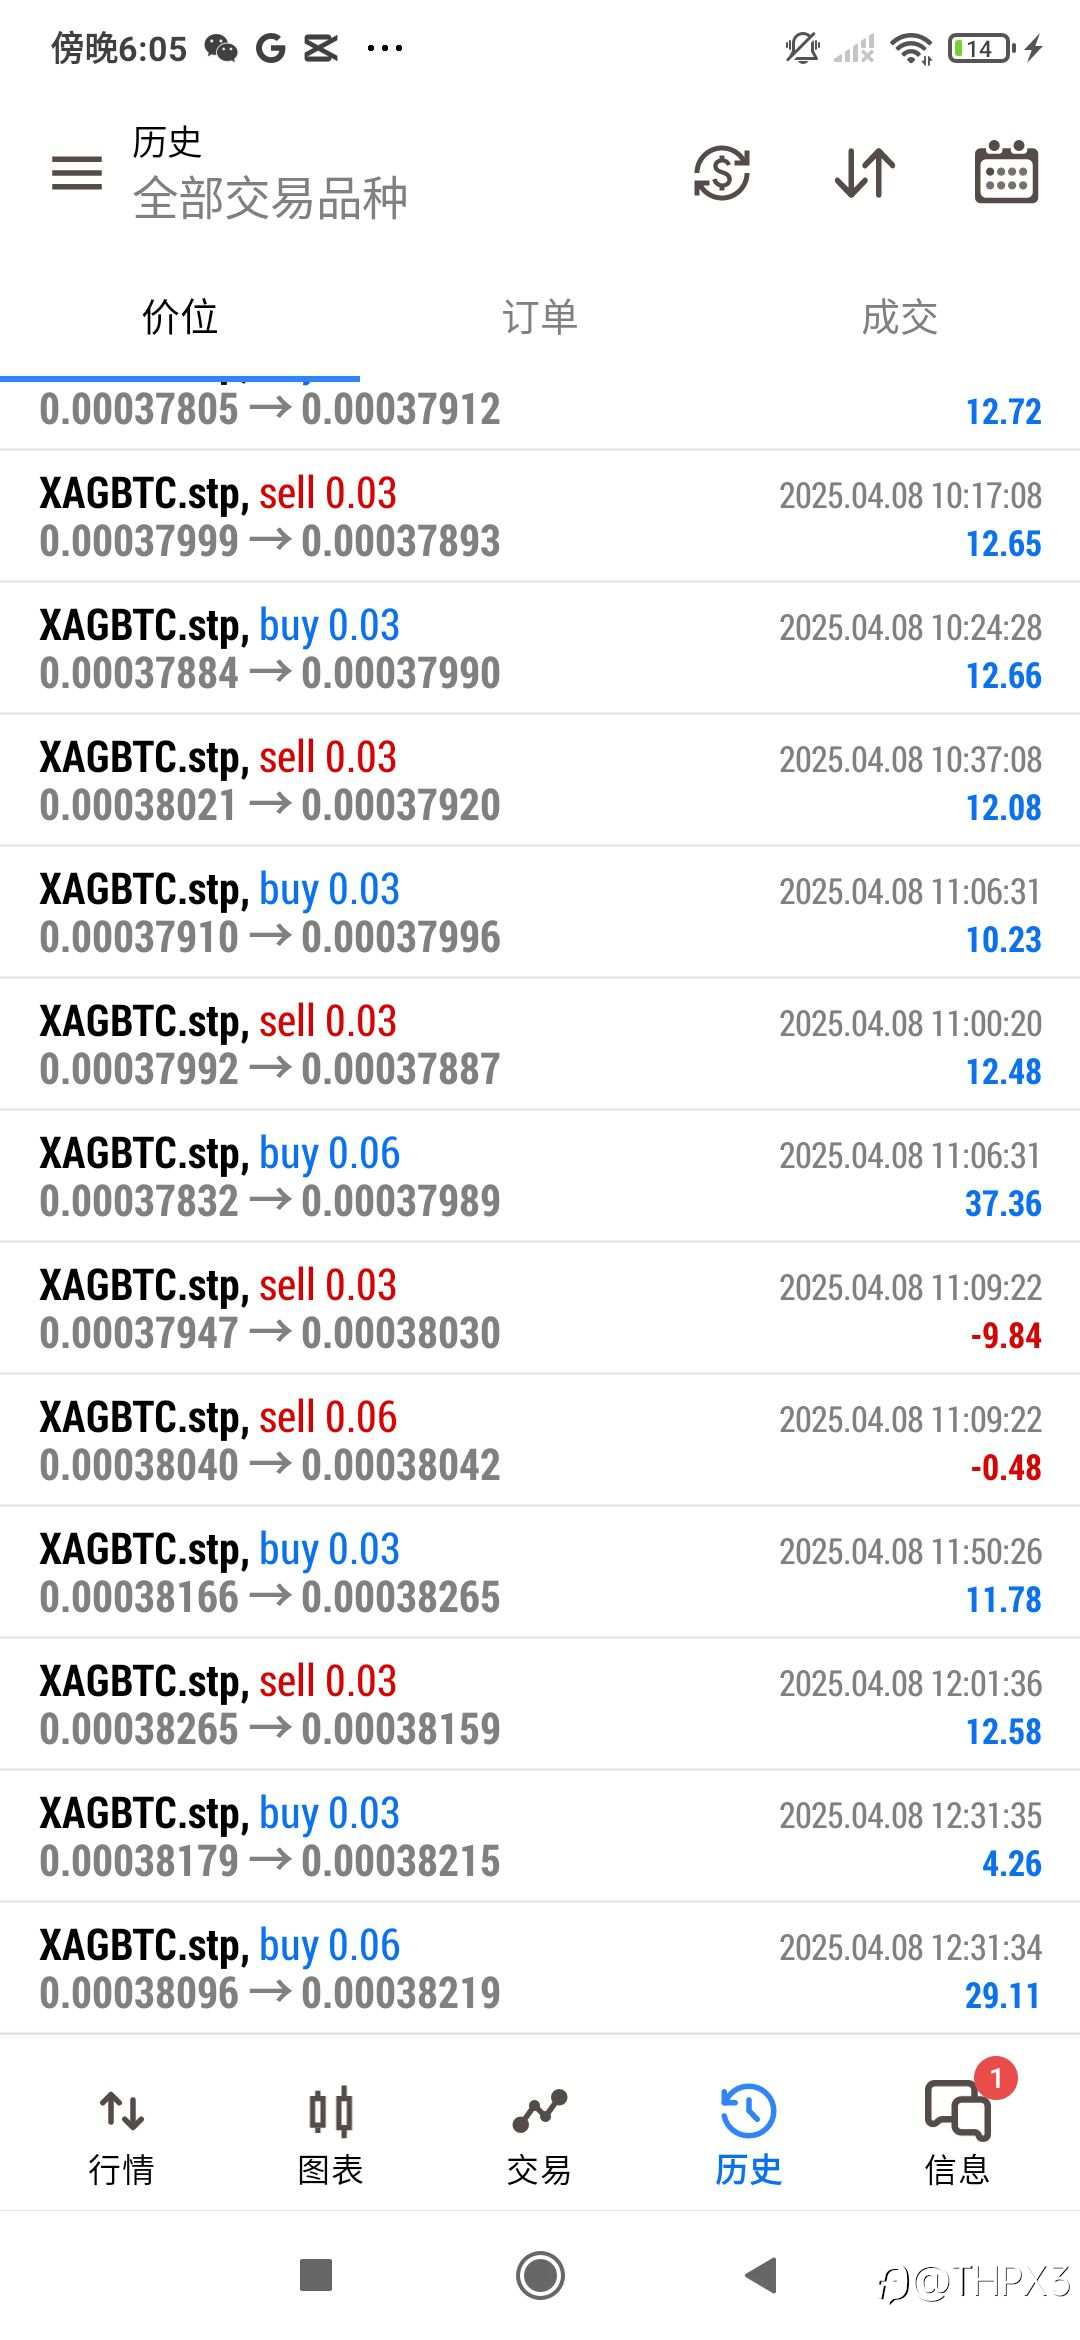The height and width of the screenshot is (2340, 1080).
Task: Switch to the 订单 tab
Action: click(540, 318)
